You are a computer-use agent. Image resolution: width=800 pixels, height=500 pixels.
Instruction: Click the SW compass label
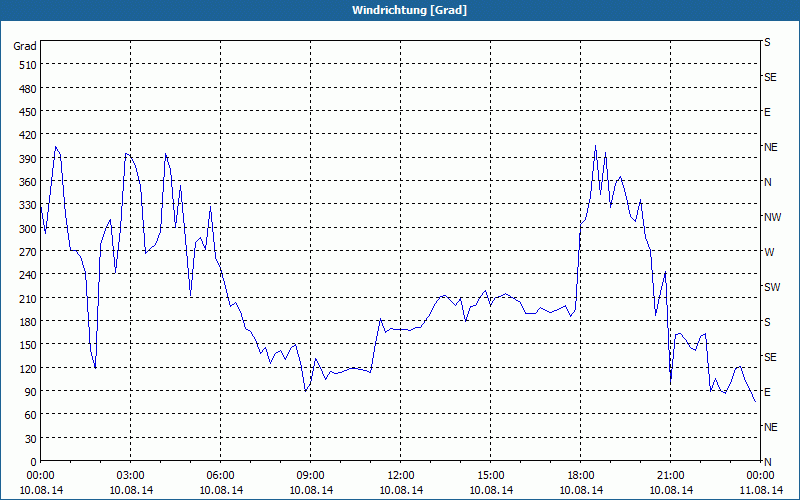(x=772, y=287)
